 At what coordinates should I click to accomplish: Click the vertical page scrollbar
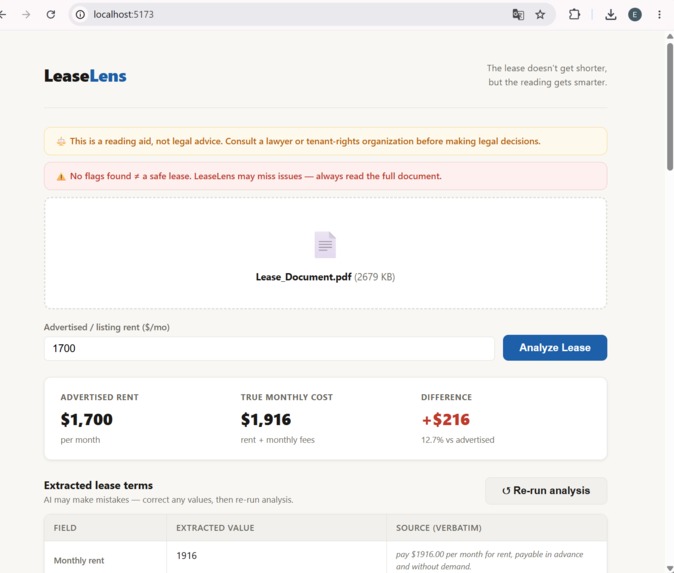(670, 107)
